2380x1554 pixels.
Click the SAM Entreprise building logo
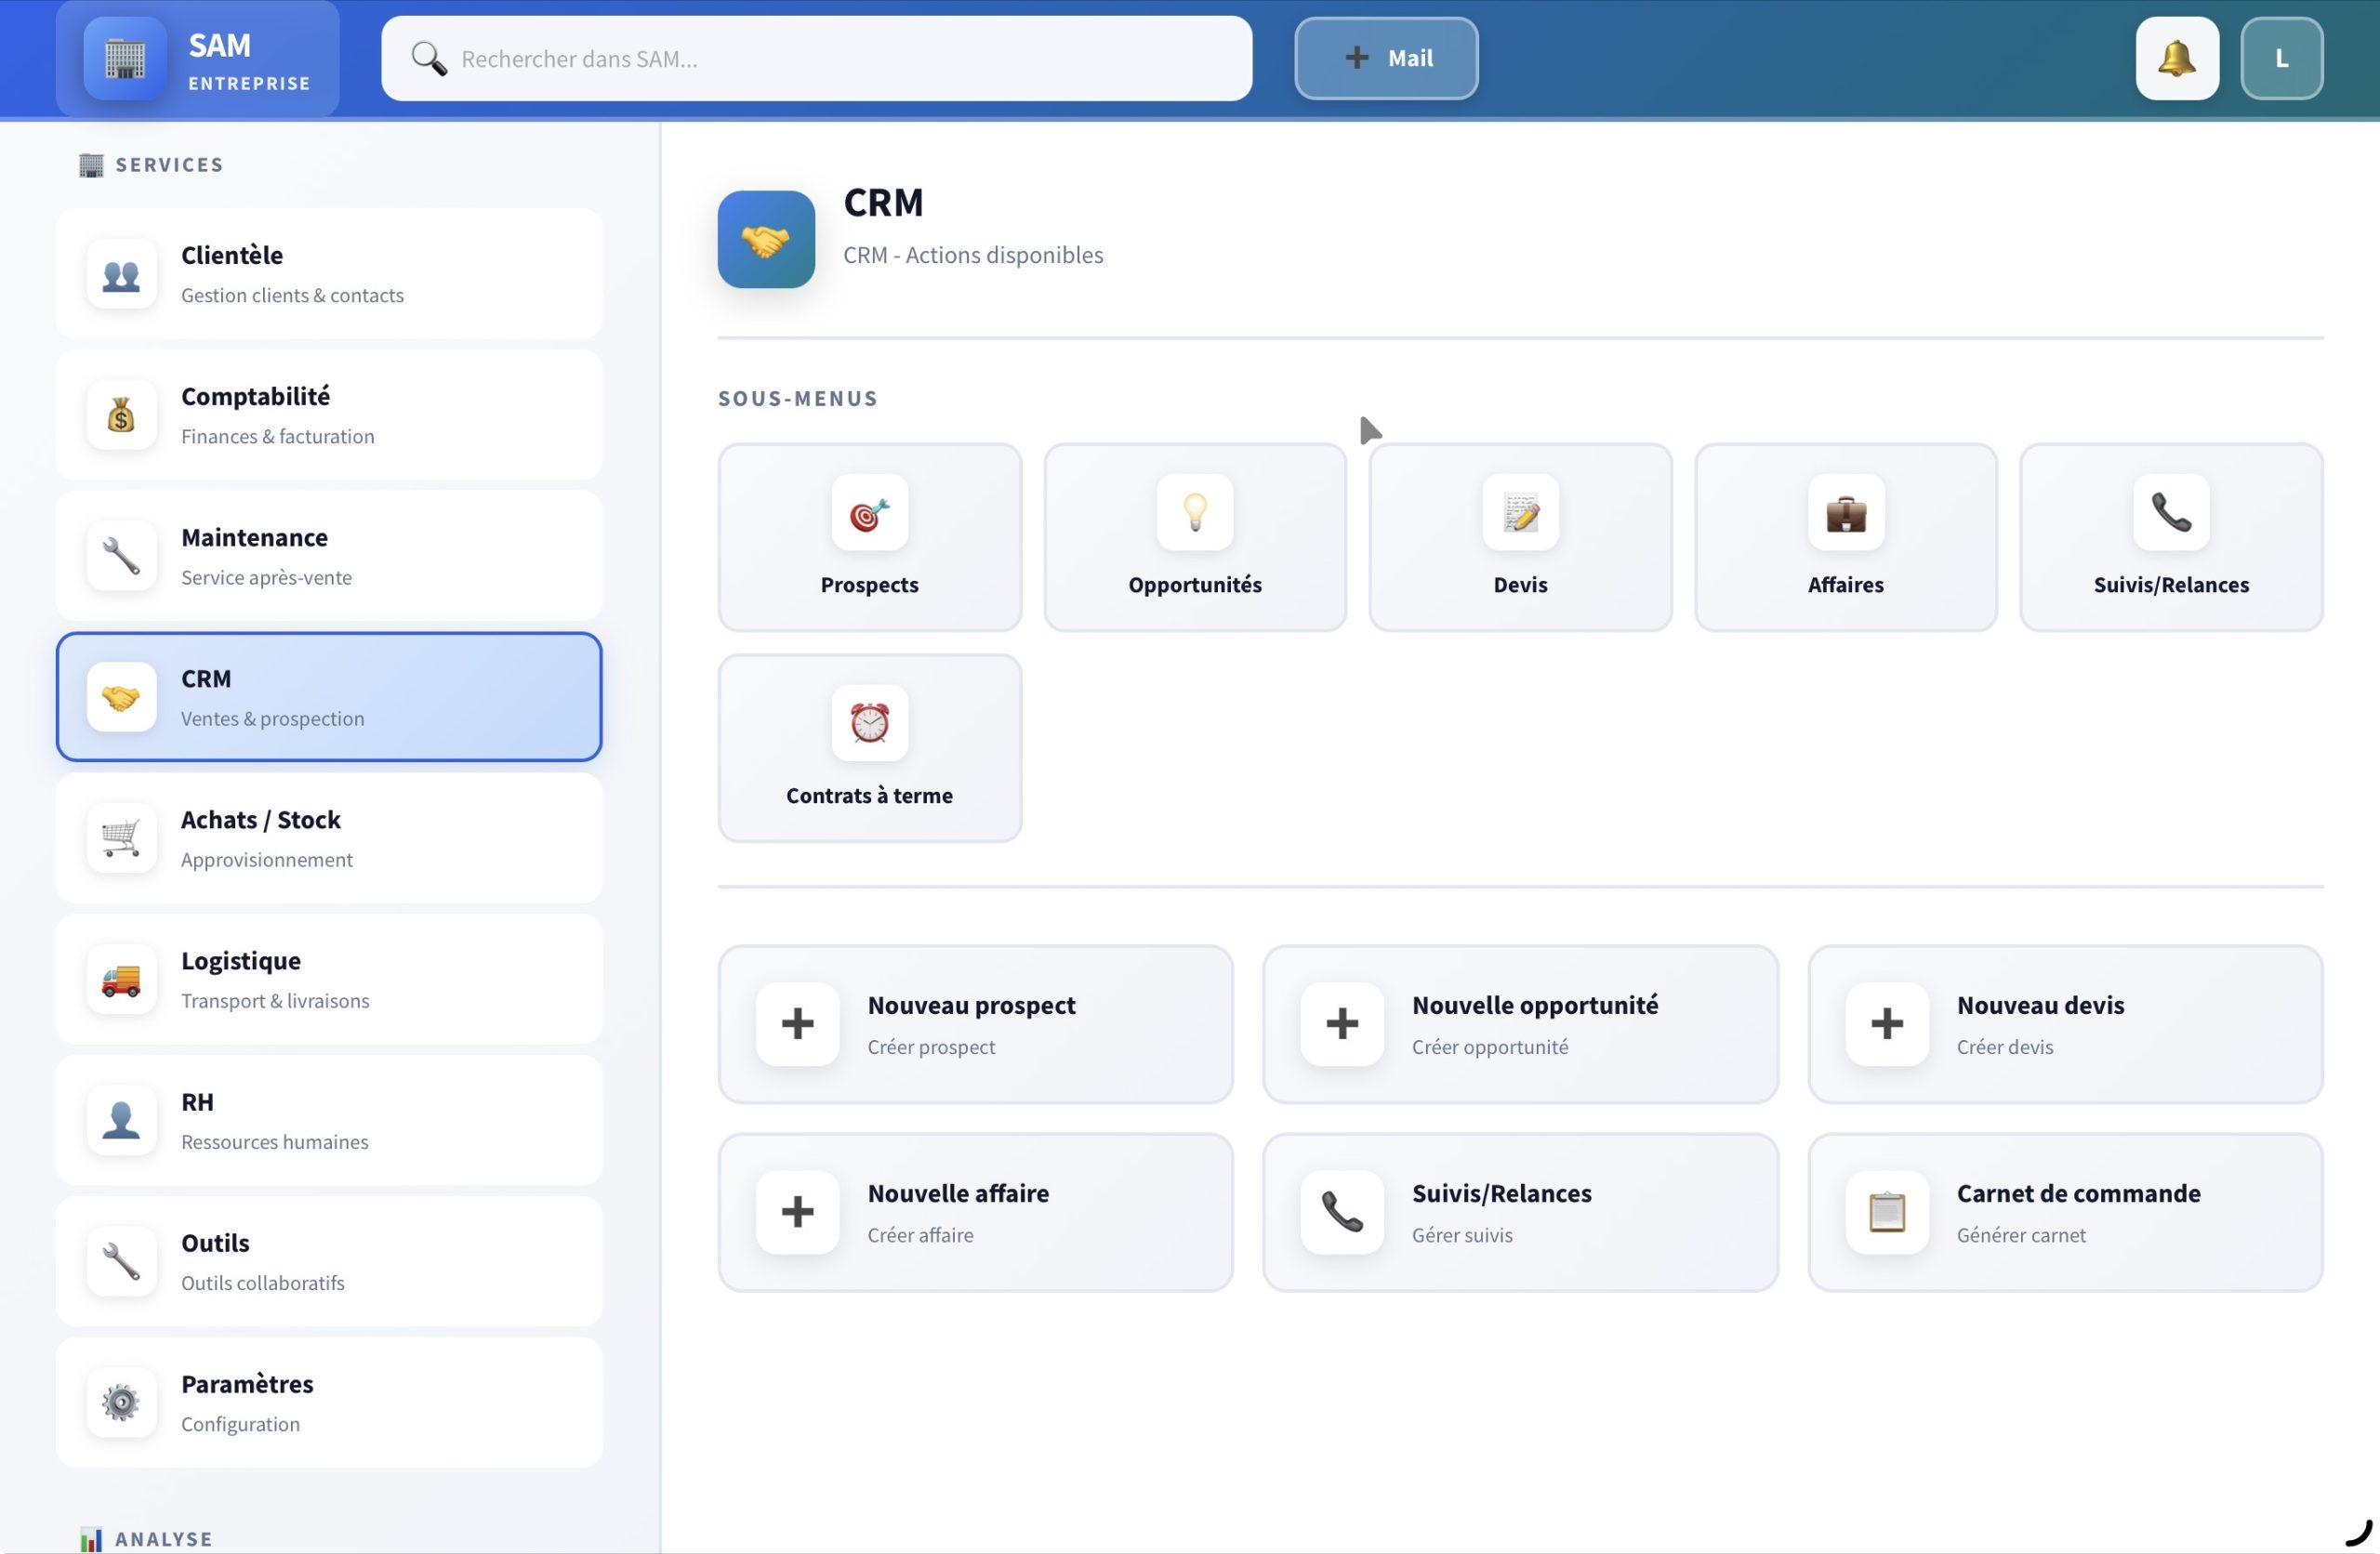[125, 58]
